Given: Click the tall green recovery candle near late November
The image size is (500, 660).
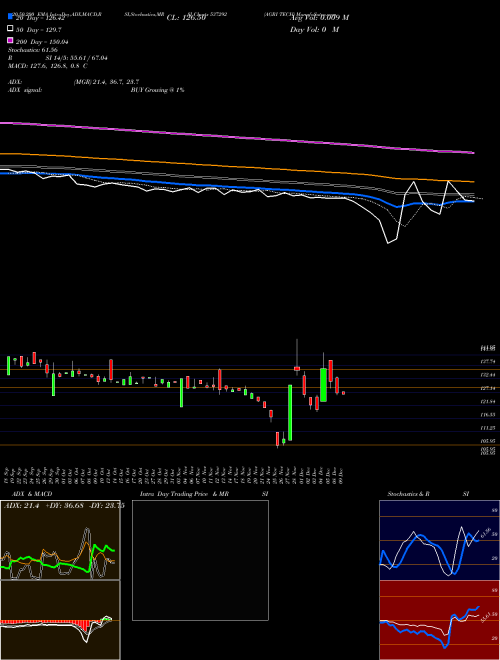Looking at the screenshot, I should click(290, 412).
